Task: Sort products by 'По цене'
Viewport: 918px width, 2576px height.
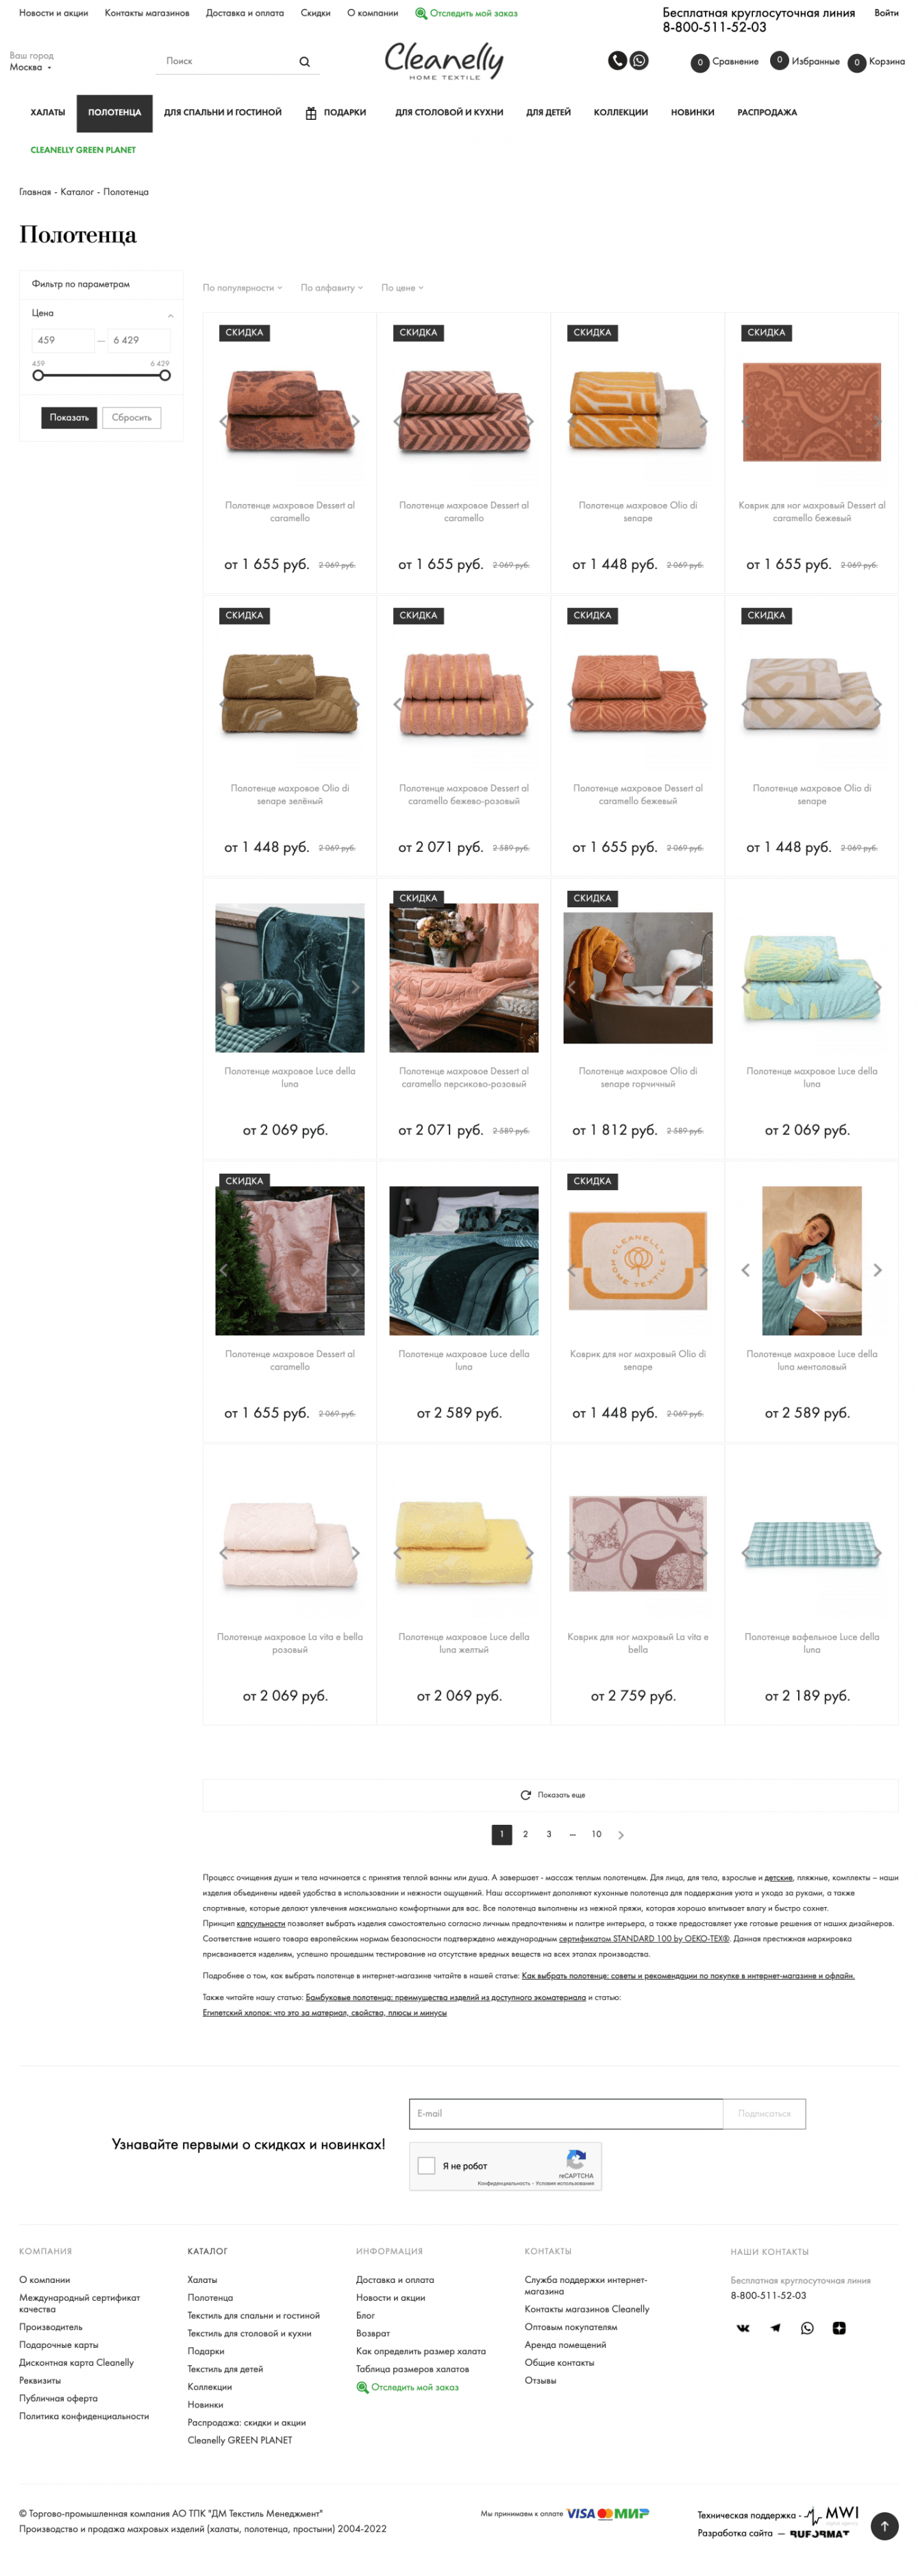Action: [x=402, y=288]
